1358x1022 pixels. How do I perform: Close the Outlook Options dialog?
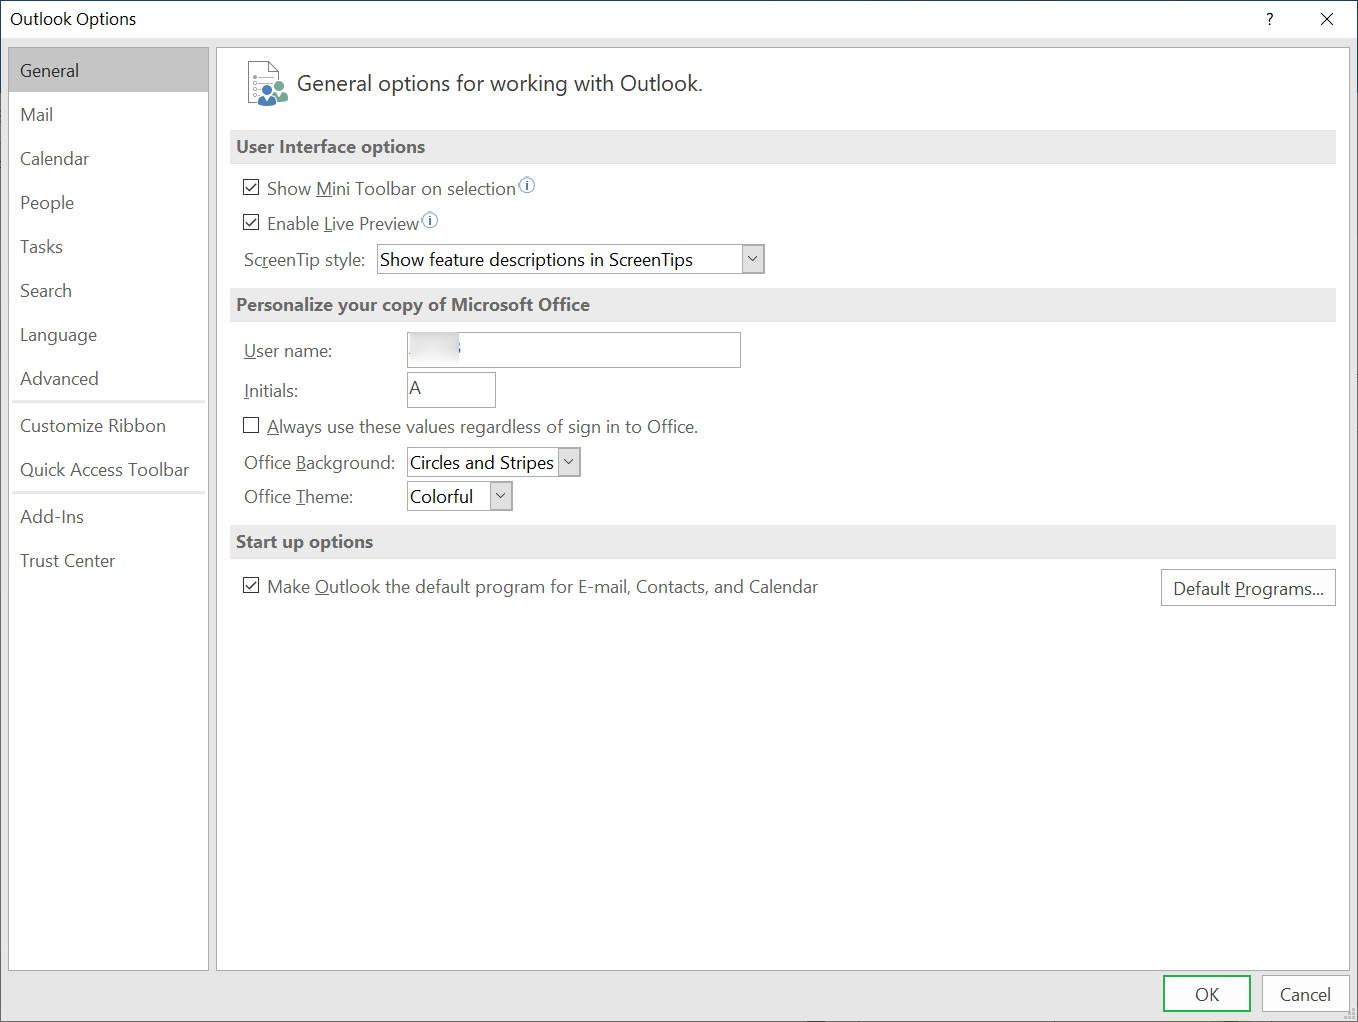1327,19
